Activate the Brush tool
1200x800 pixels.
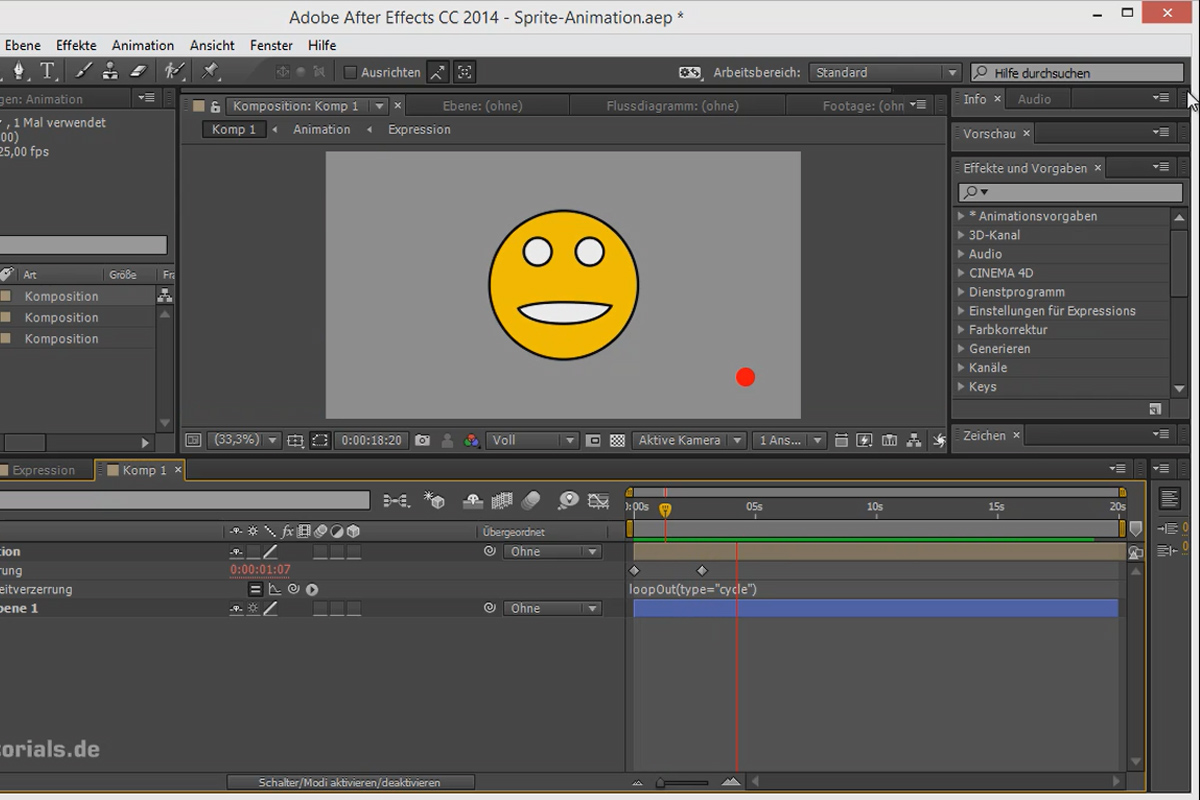(x=83, y=71)
